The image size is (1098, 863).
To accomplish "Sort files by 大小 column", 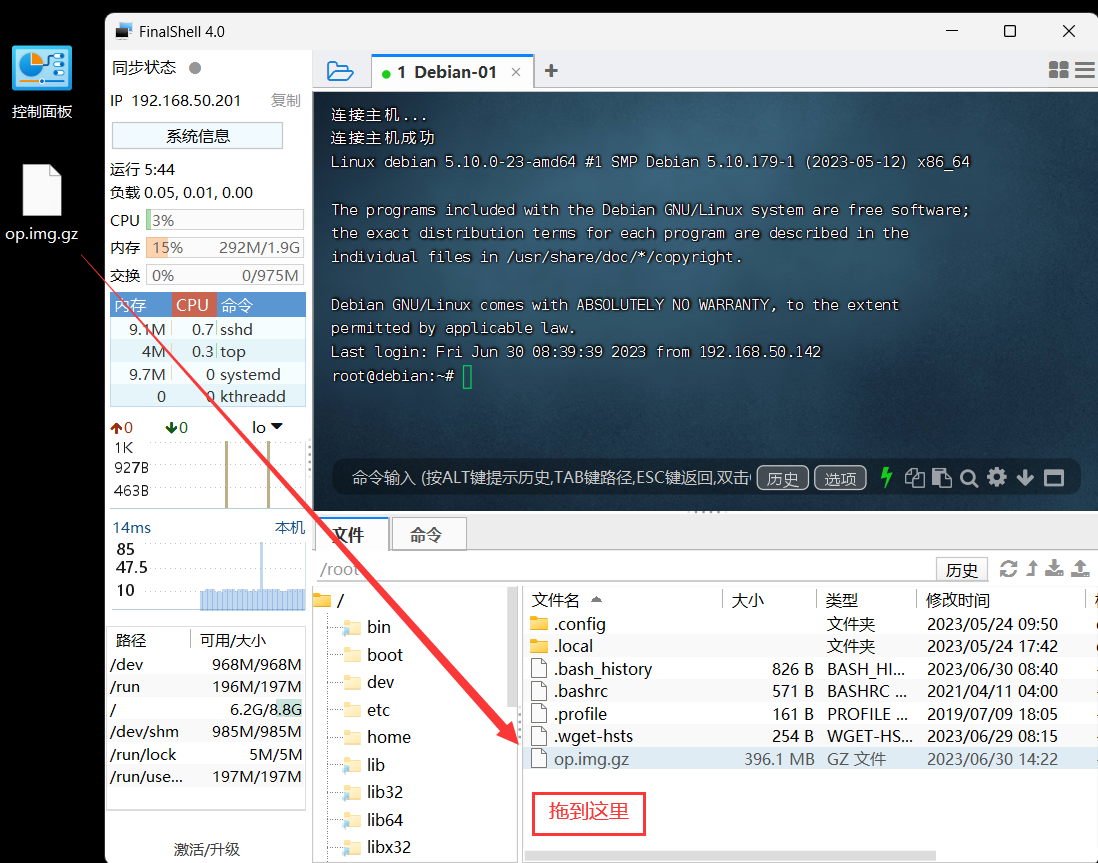I will (748, 600).
